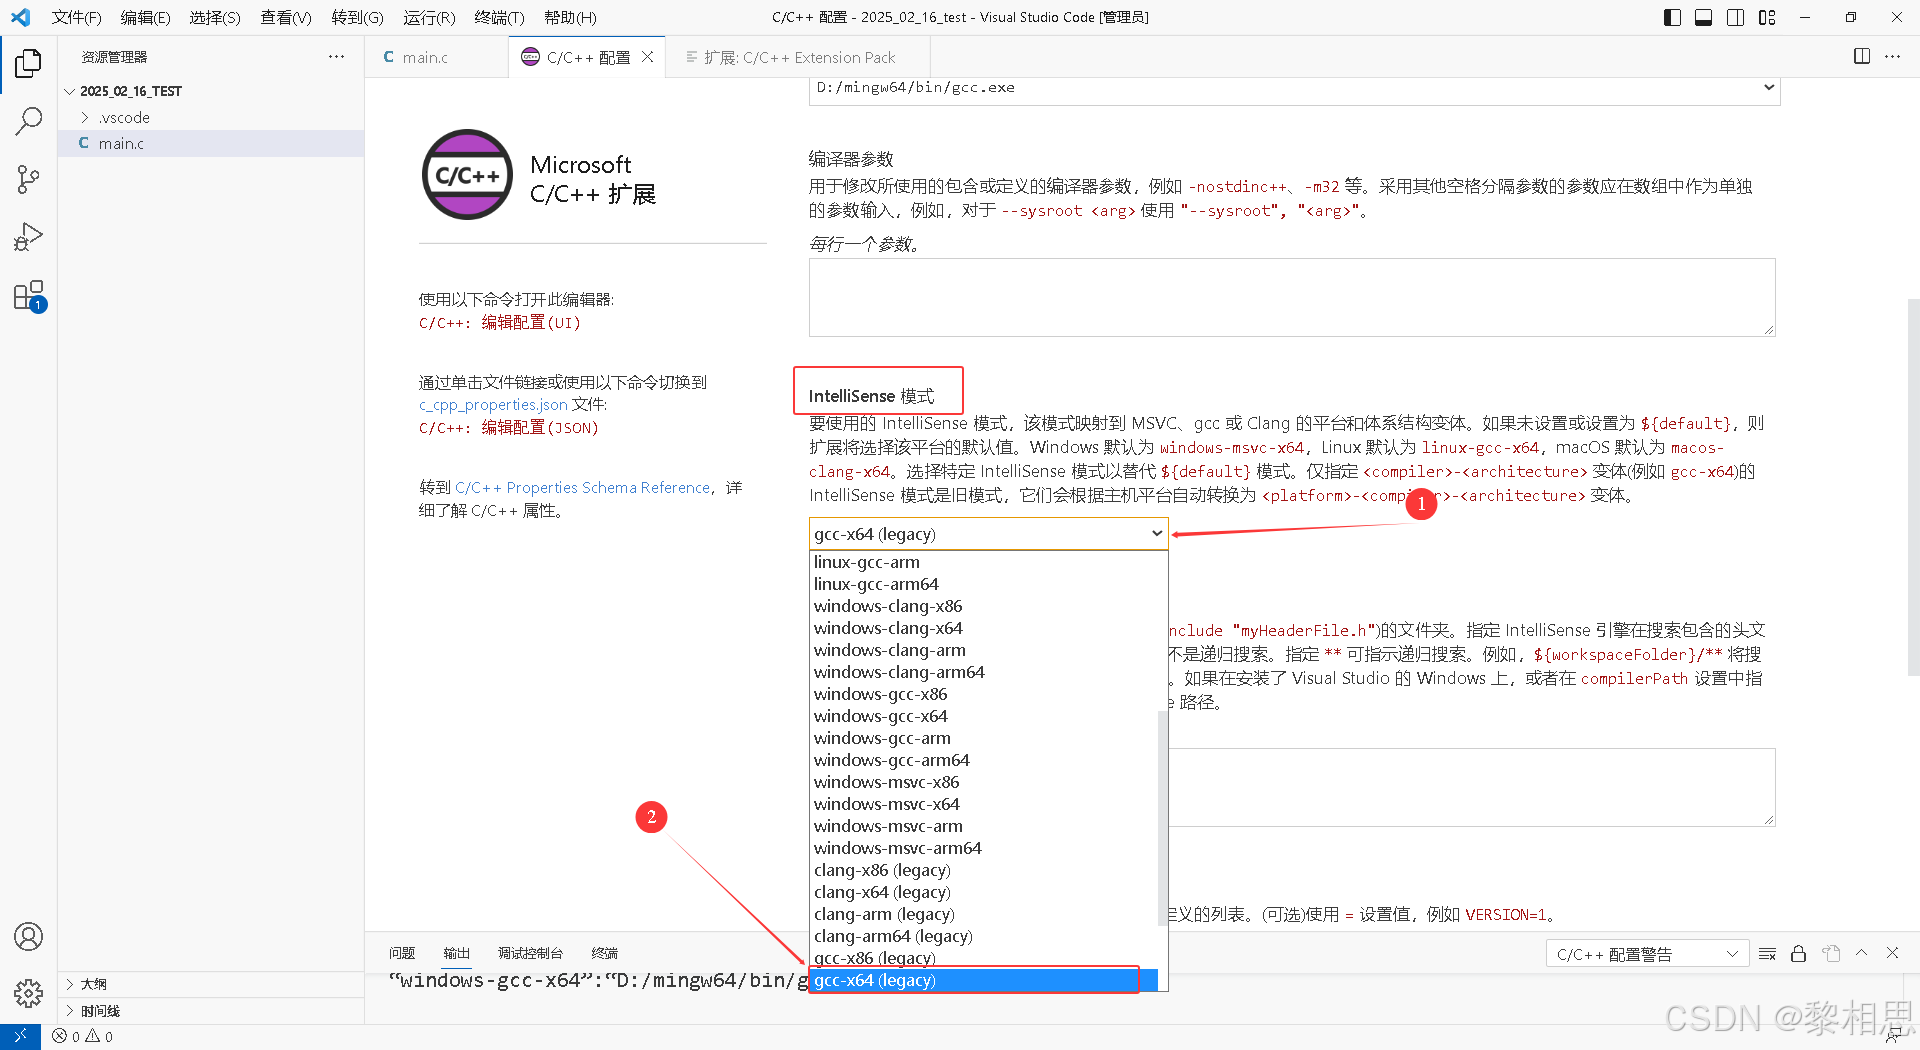
Task: Close the C/C++ 配置 tab
Action: (x=648, y=57)
